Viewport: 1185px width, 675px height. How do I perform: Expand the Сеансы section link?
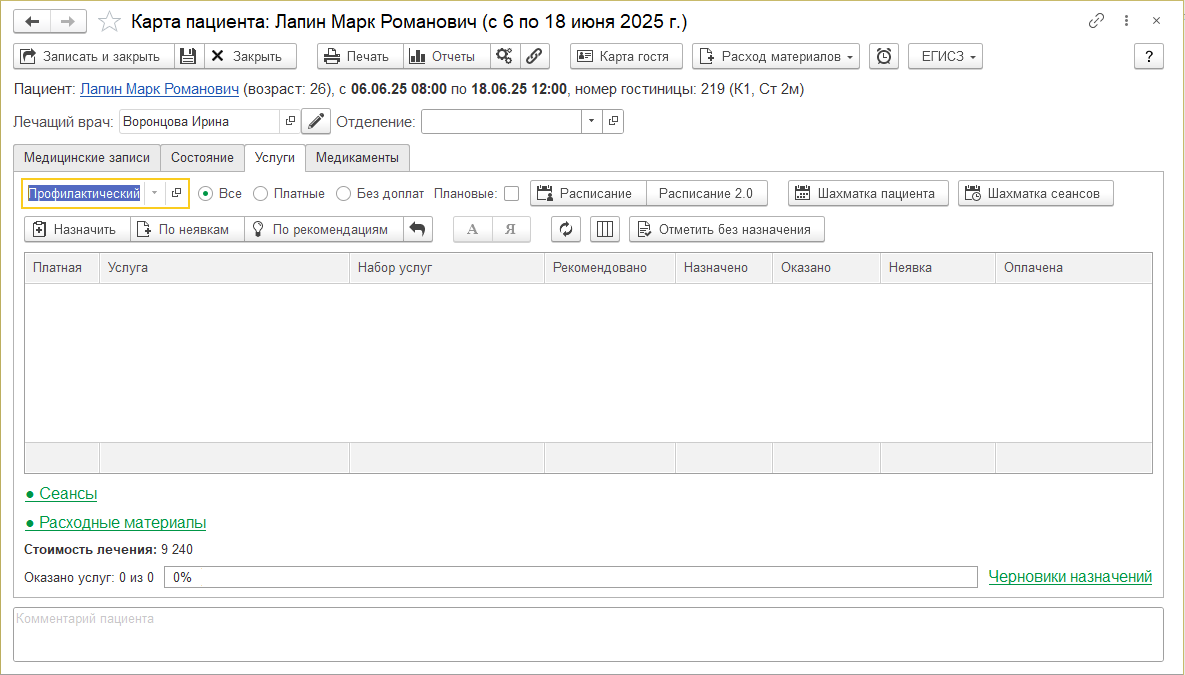61,494
